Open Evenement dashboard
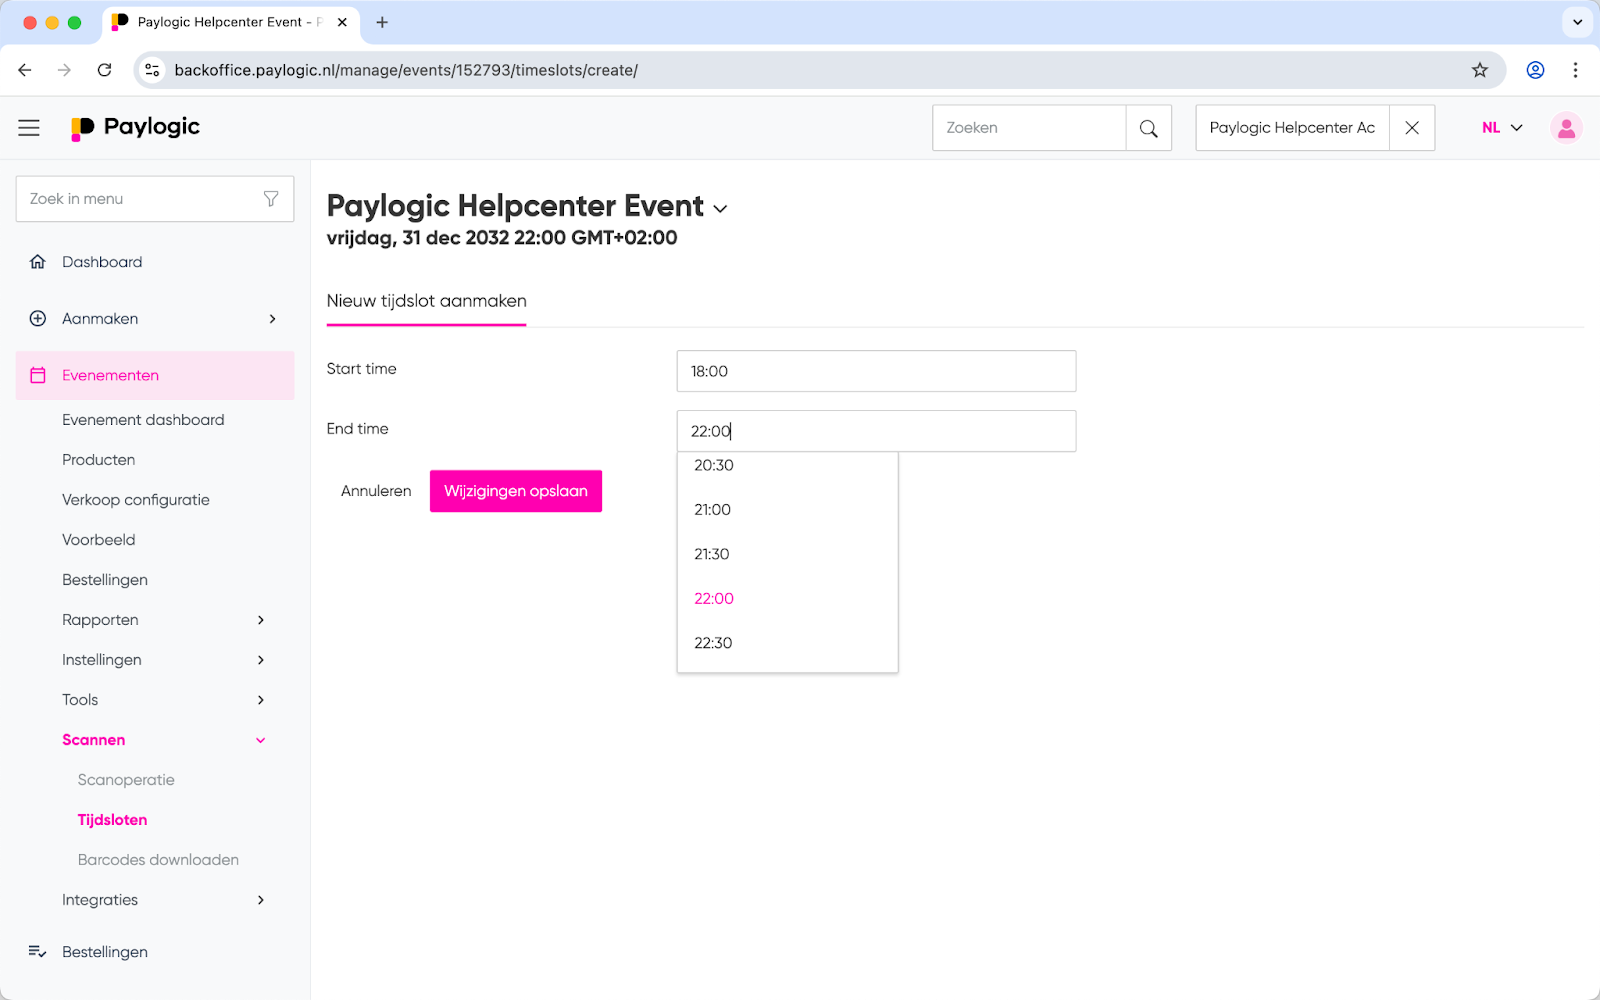The width and height of the screenshot is (1600, 1000). tap(143, 420)
